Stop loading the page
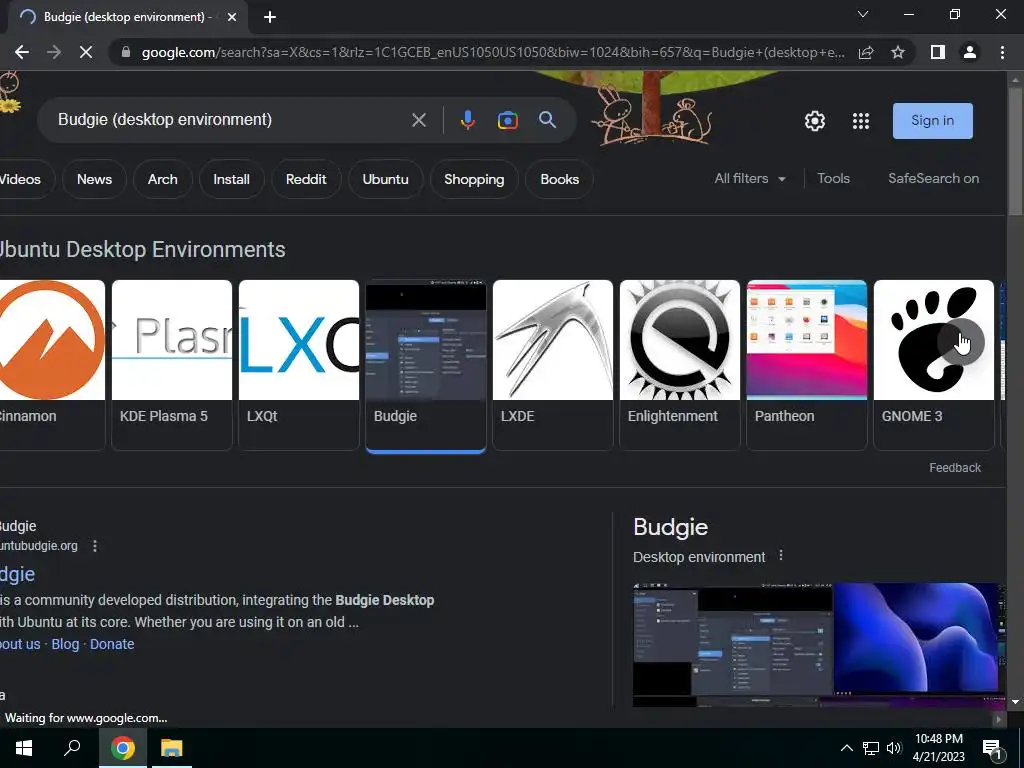Viewport: 1024px width, 768px height. tap(86, 52)
